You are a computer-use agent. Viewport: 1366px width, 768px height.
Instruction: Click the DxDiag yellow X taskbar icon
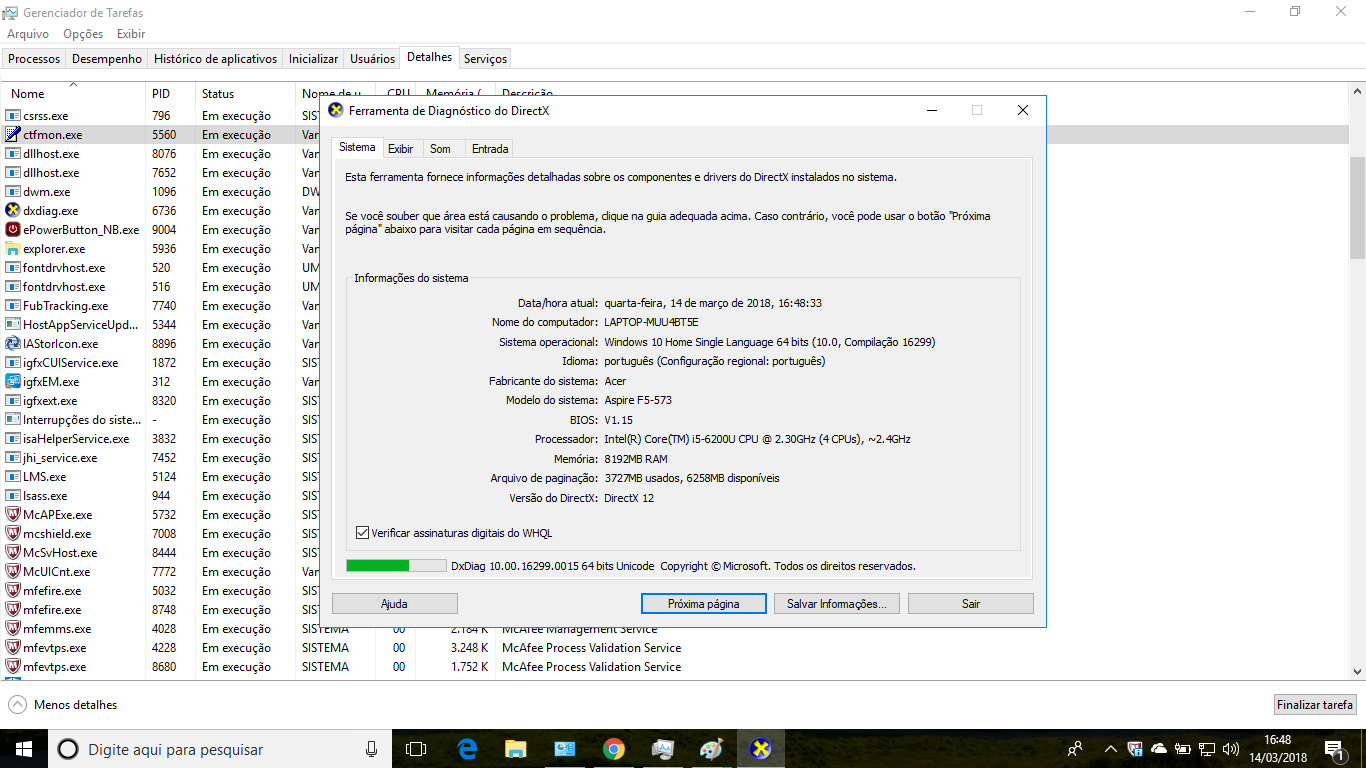760,748
